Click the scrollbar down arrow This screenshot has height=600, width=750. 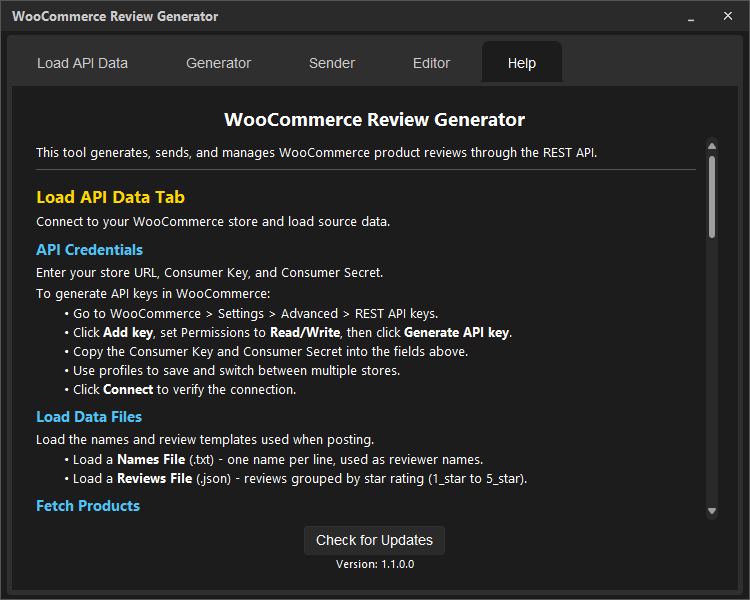click(x=712, y=511)
